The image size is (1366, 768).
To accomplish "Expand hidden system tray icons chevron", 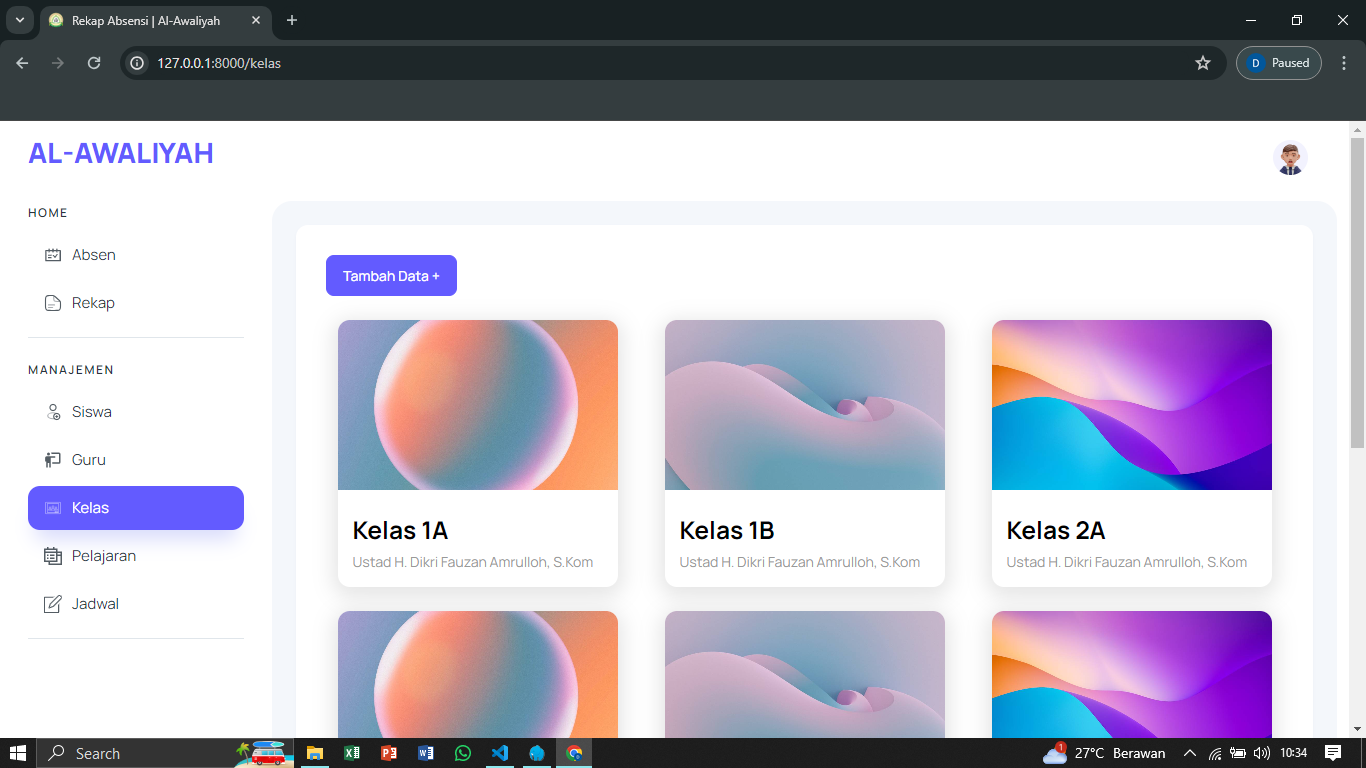I will point(1189,753).
